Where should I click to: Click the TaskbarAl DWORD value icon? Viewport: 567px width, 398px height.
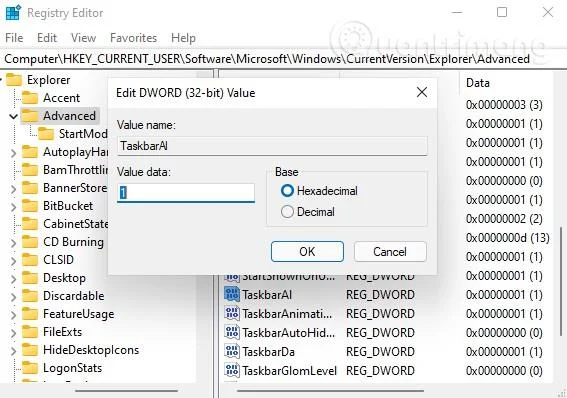pyautogui.click(x=232, y=295)
